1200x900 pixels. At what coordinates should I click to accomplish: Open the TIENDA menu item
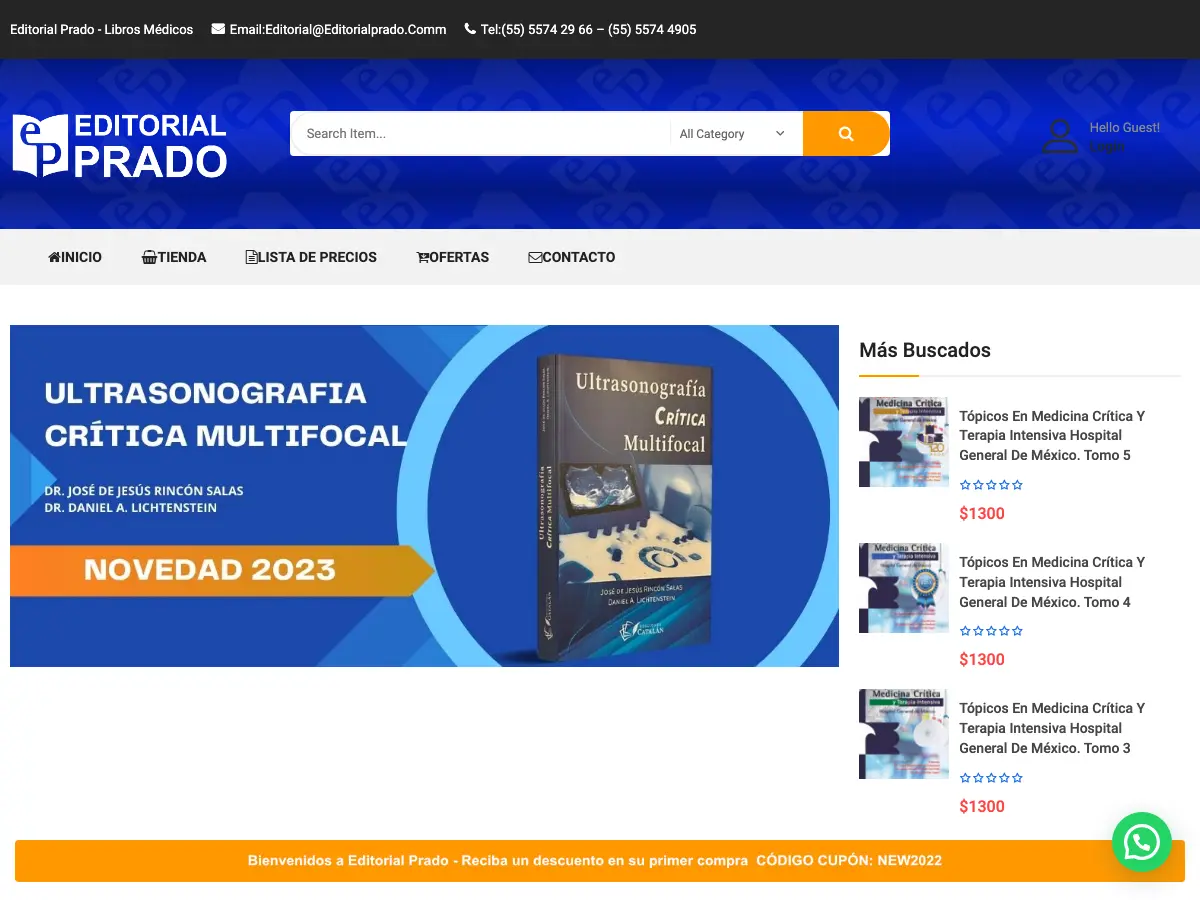click(174, 257)
